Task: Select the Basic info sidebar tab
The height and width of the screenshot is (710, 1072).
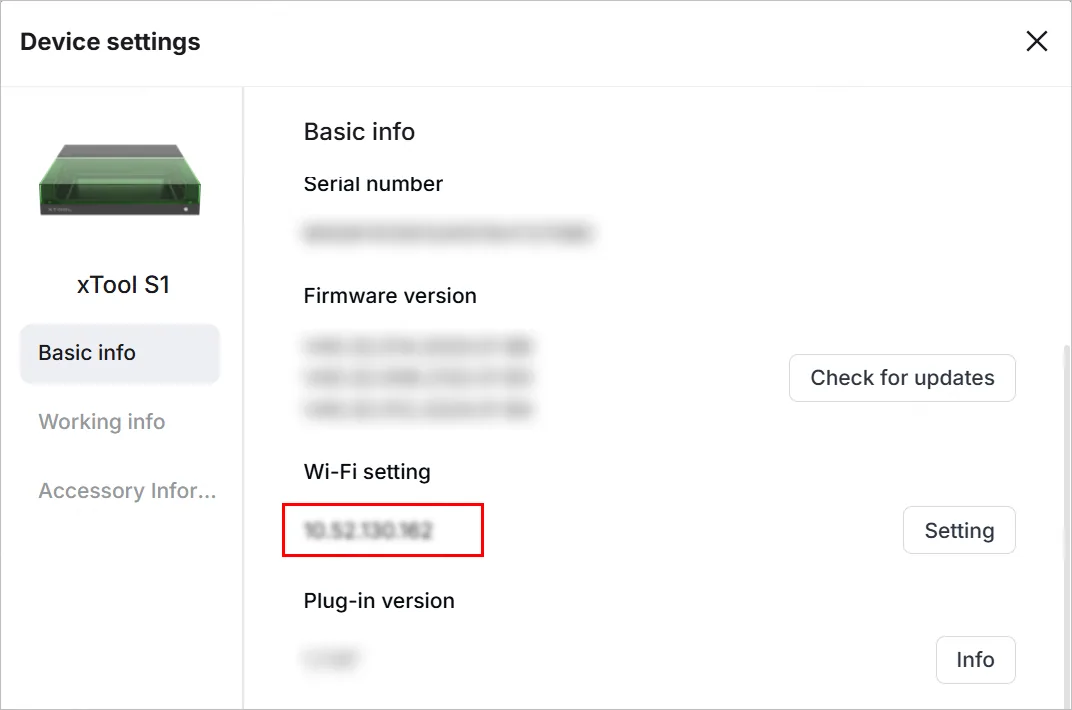Action: (120, 353)
